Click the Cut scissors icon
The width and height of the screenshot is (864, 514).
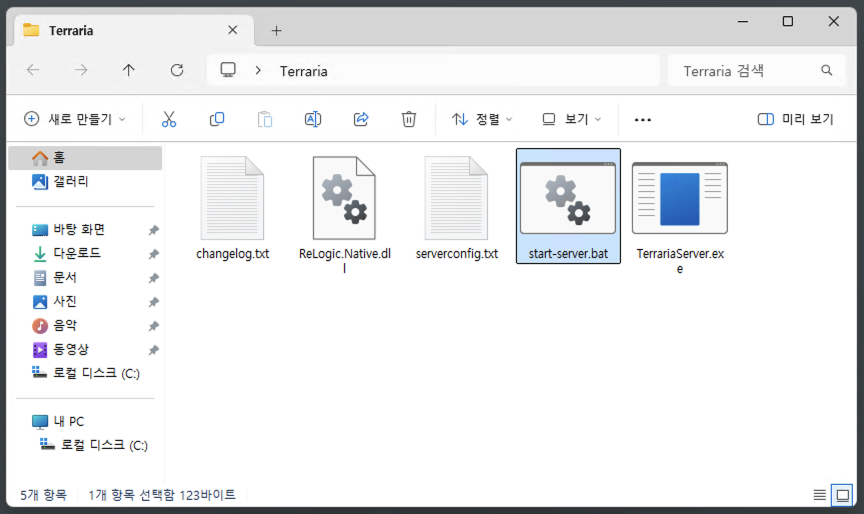169,119
